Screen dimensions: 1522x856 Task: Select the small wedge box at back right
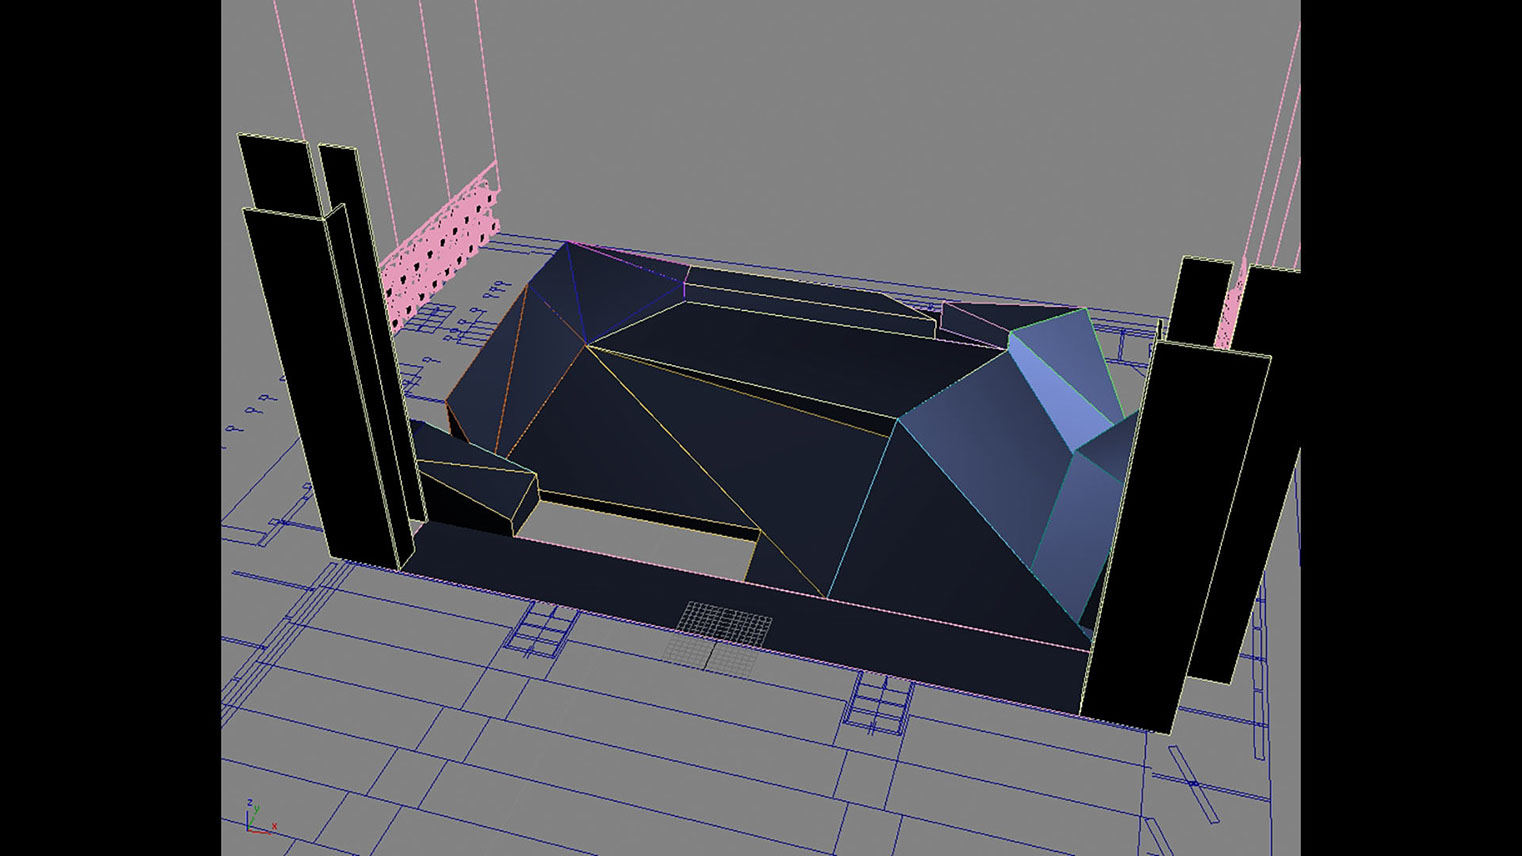975,322
